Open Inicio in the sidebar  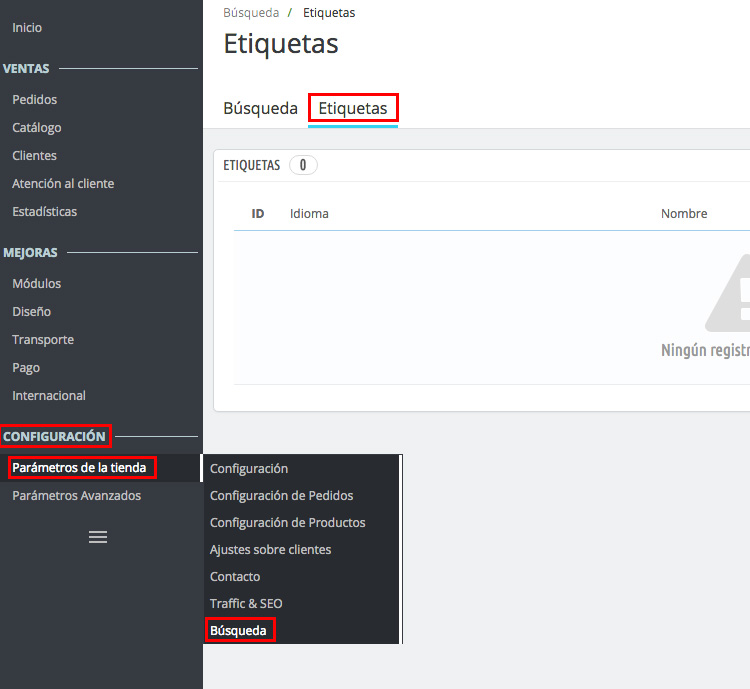pyautogui.click(x=27, y=28)
